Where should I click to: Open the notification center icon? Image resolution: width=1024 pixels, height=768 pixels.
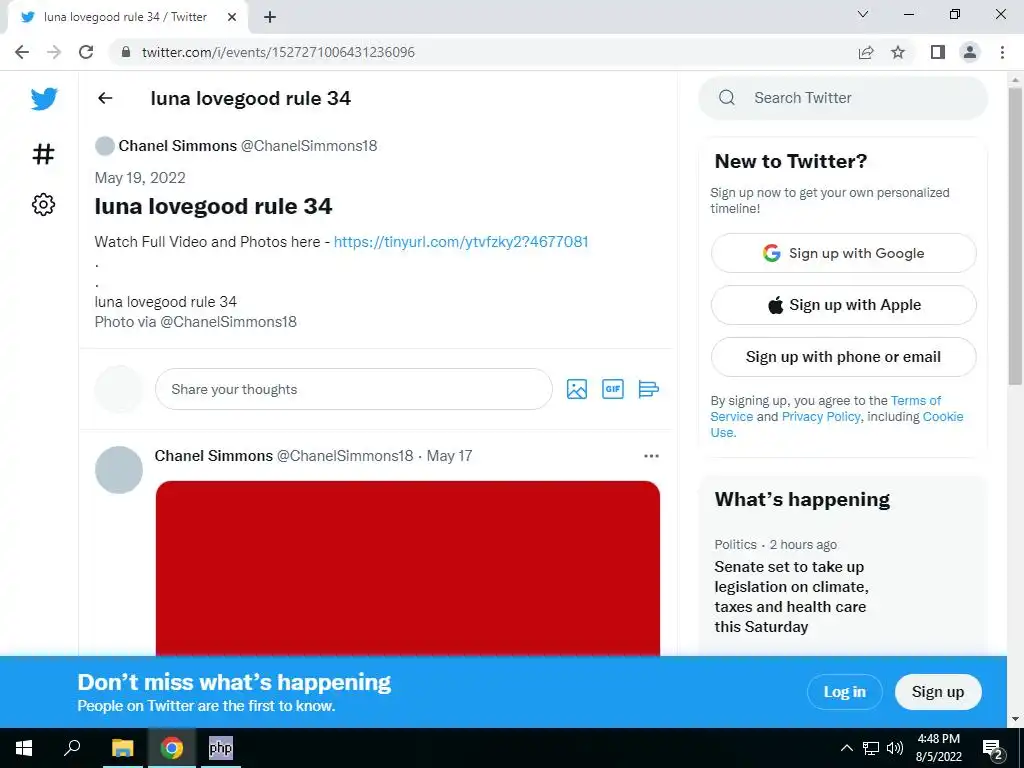993,749
